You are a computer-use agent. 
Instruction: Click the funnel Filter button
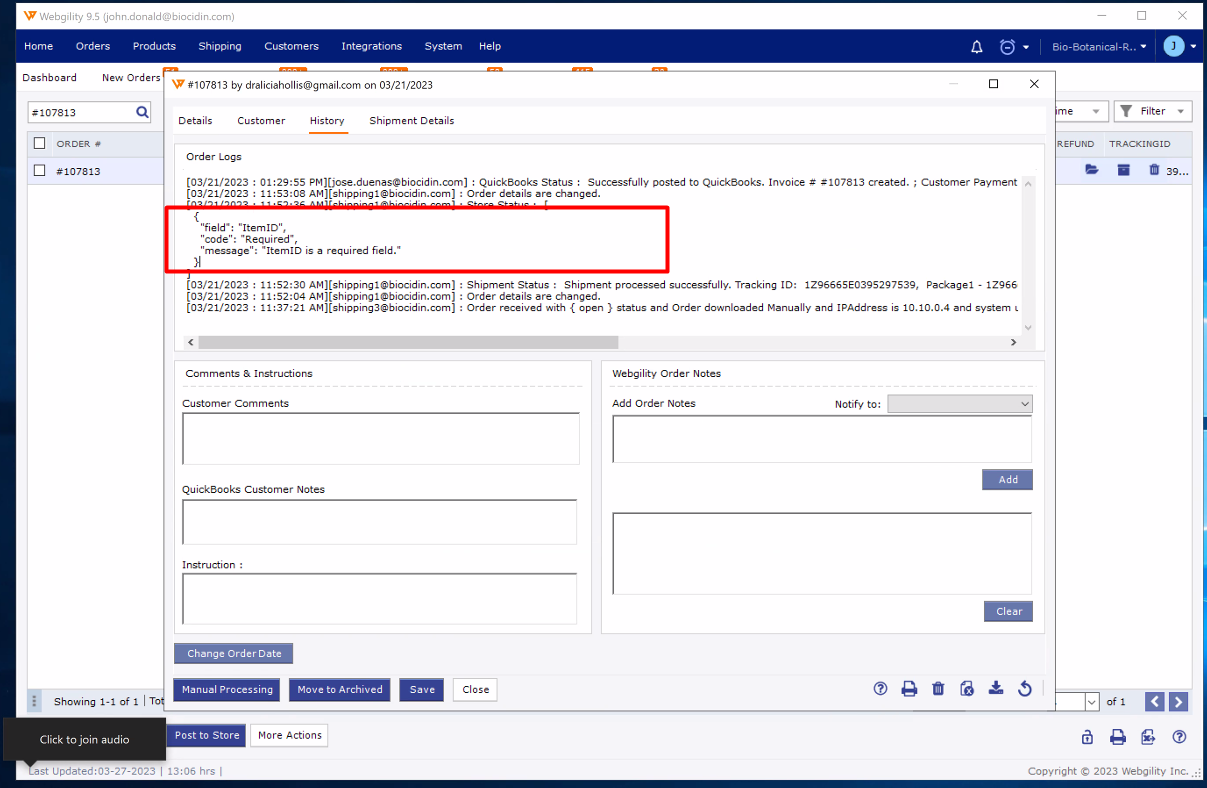(1153, 112)
